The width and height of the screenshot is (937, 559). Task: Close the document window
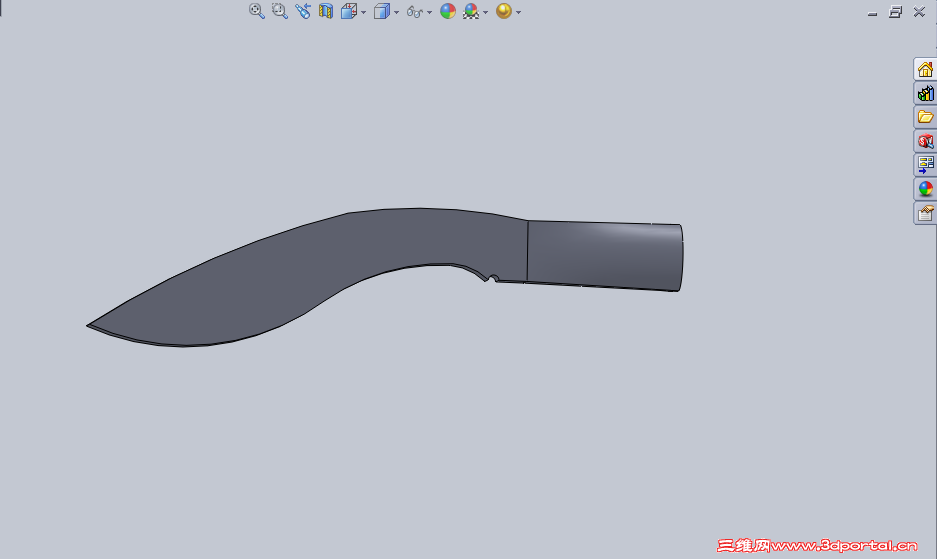click(x=919, y=11)
